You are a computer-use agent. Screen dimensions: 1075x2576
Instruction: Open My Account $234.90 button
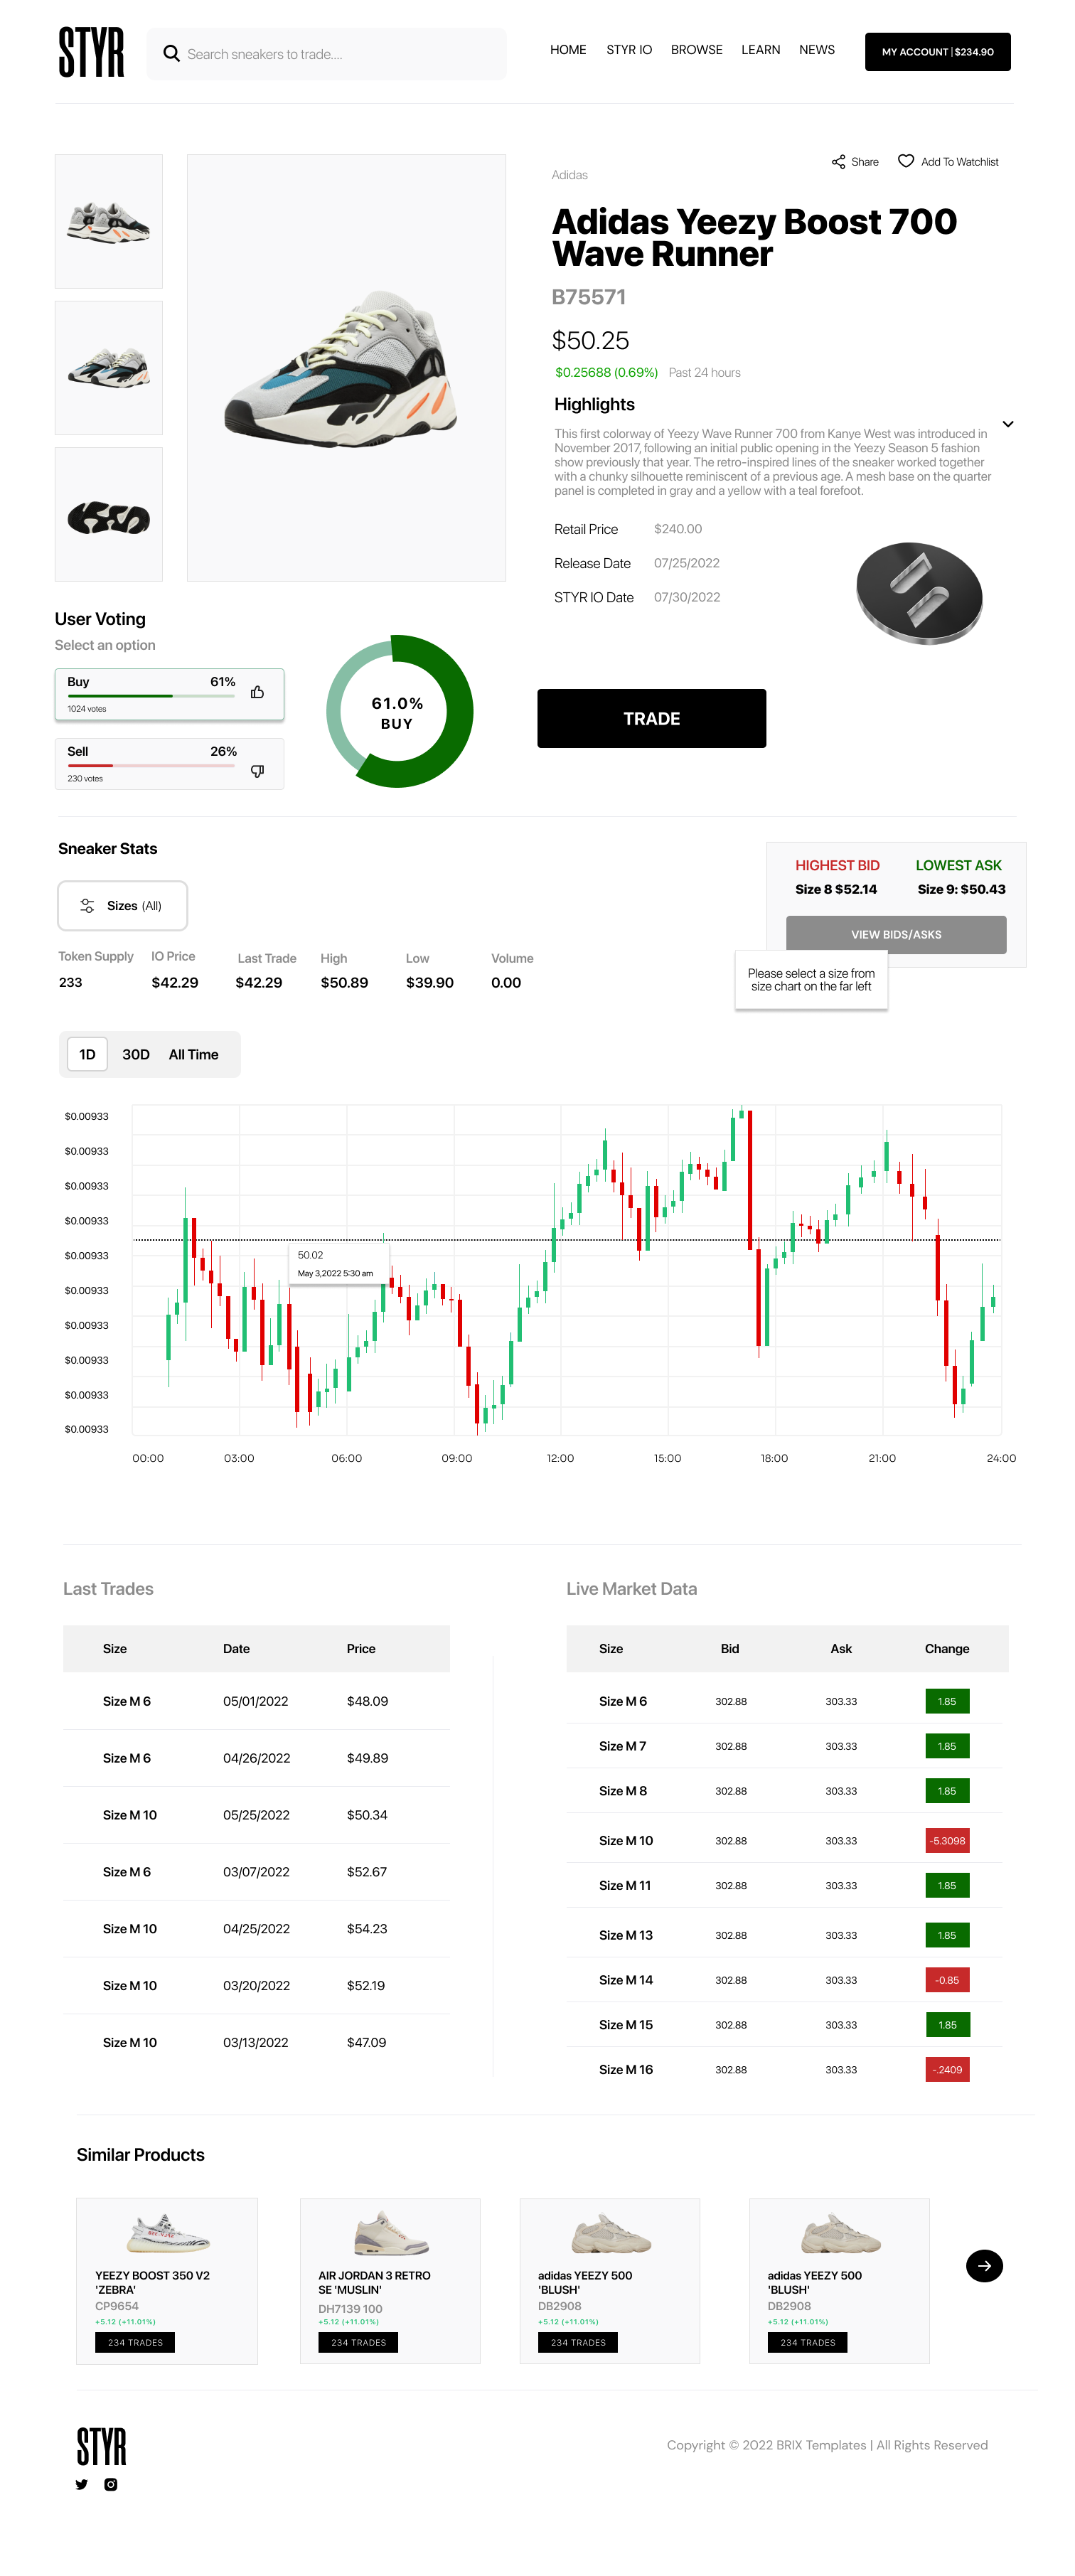click(x=937, y=52)
